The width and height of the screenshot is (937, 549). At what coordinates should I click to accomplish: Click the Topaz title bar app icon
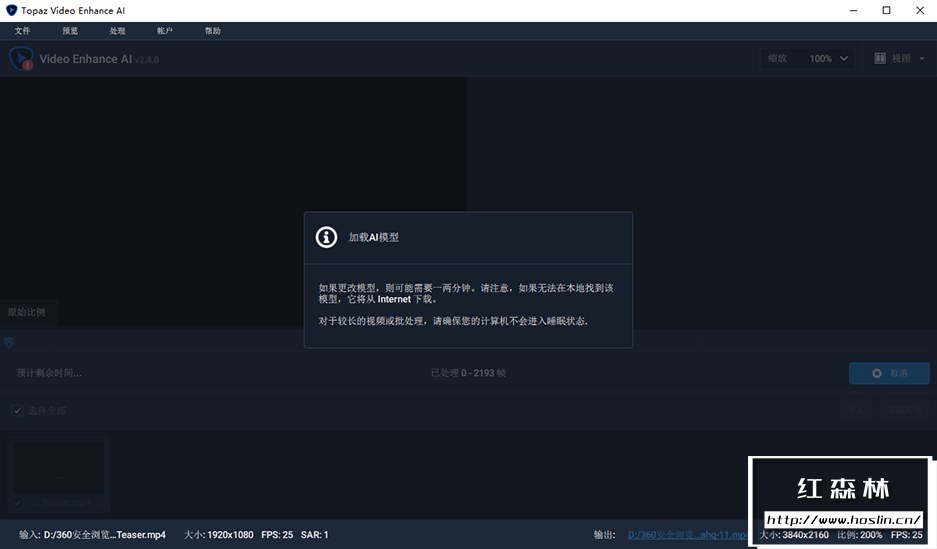click(11, 10)
